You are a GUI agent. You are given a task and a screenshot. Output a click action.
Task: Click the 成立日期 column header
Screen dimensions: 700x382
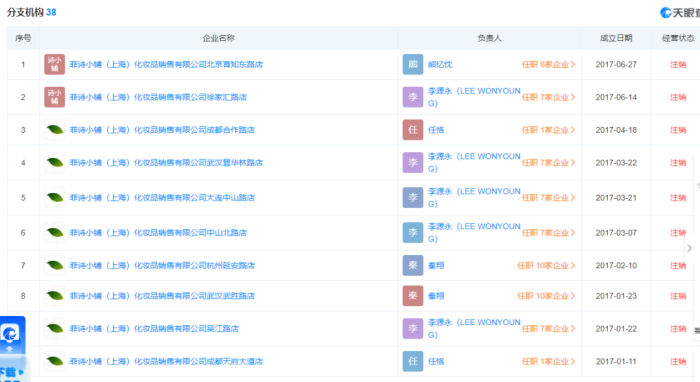click(x=616, y=38)
